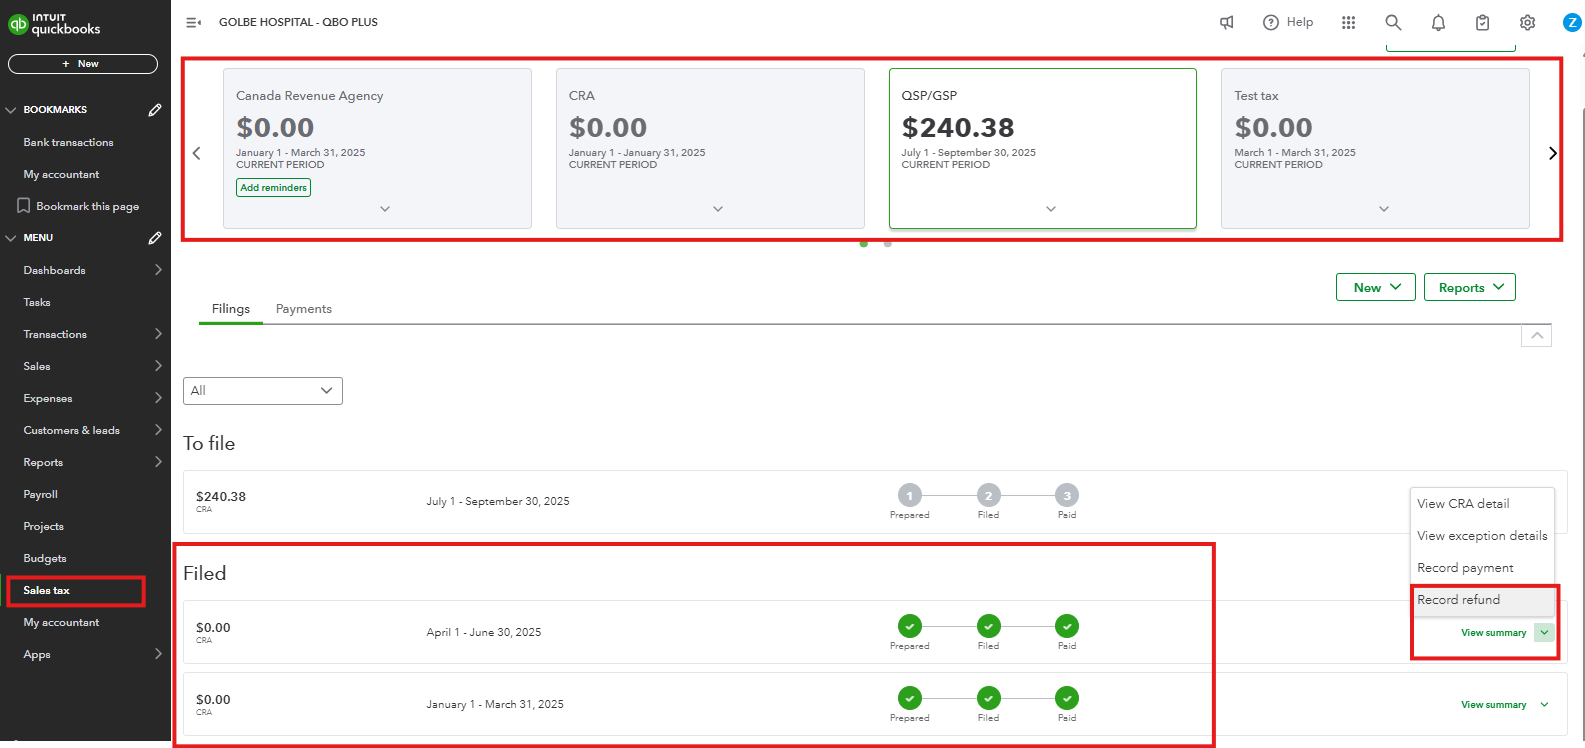Click the Prepared step circle for July–September
Screen dimensions: 1585x748
tap(909, 495)
